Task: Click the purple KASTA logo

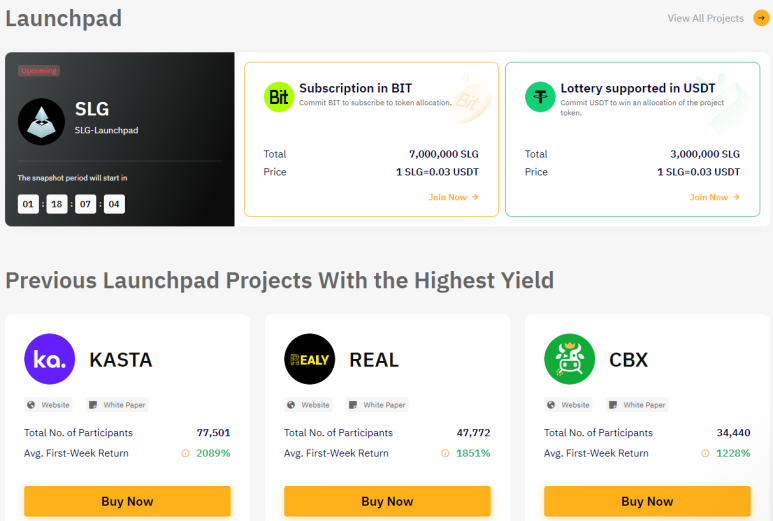Action: (x=50, y=359)
